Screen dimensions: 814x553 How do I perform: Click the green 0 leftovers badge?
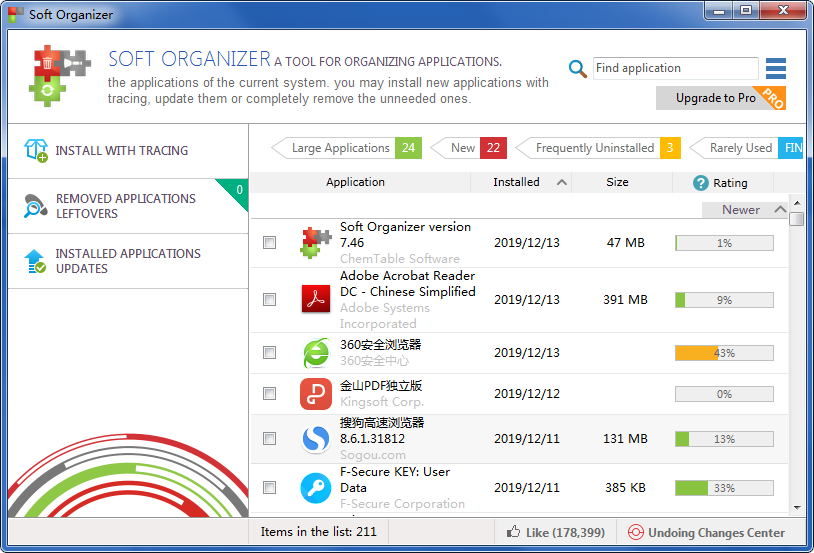(236, 191)
